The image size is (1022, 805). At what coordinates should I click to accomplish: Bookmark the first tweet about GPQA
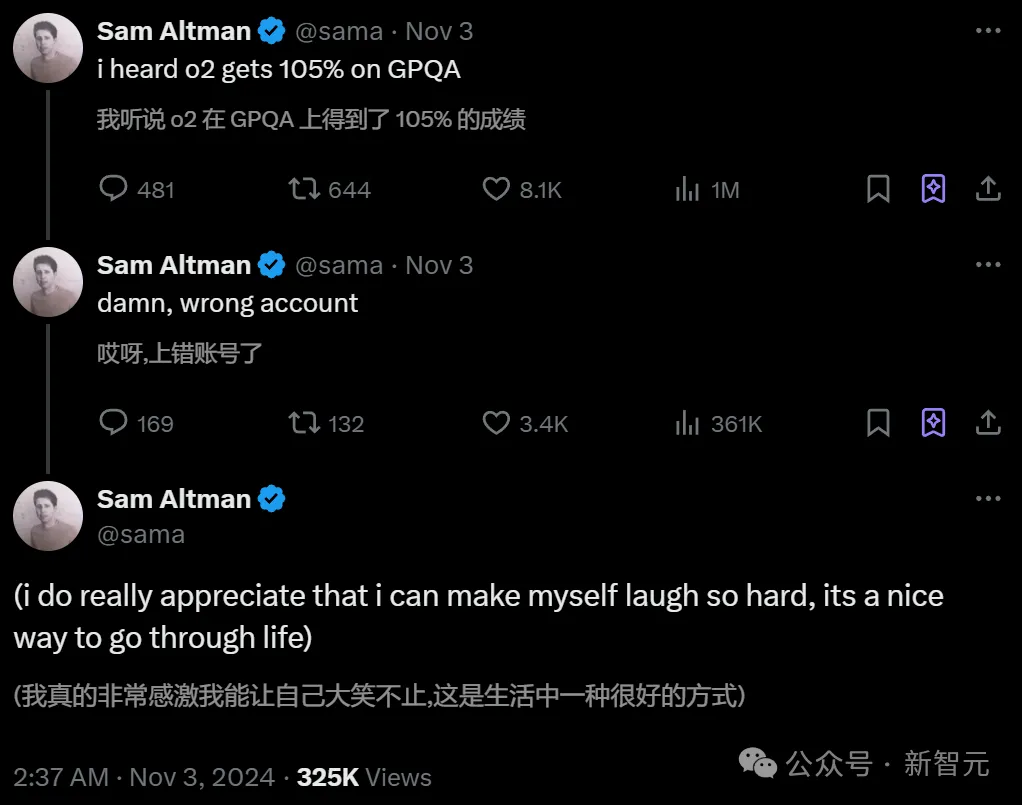(878, 189)
